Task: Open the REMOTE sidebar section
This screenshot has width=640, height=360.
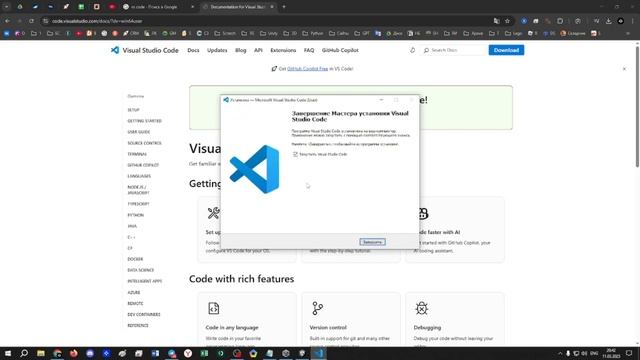Action: tap(135, 304)
